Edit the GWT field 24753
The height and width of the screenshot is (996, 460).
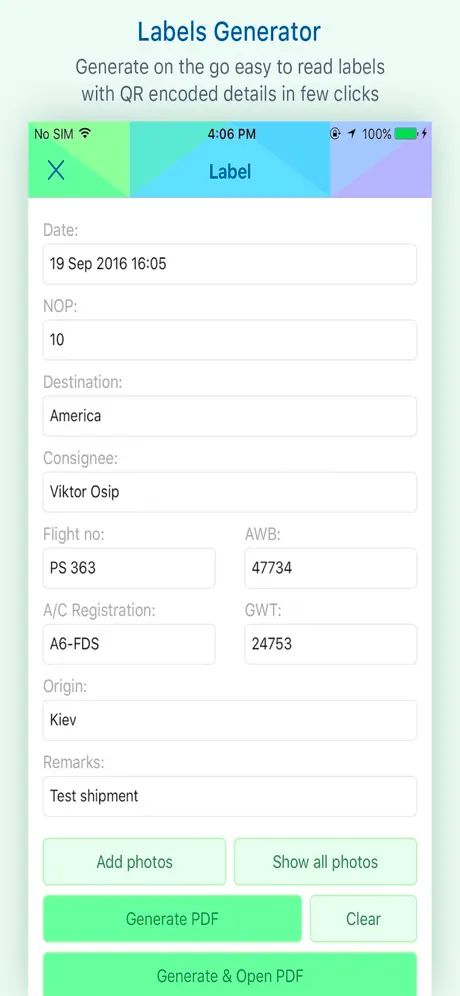(x=330, y=644)
